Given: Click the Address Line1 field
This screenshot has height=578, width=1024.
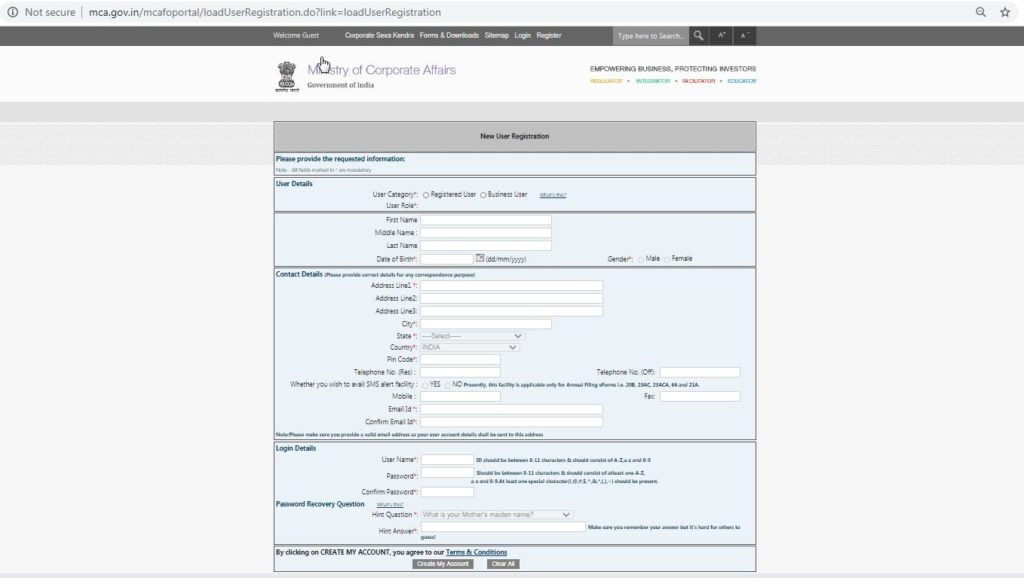Looking at the screenshot, I should coord(511,285).
